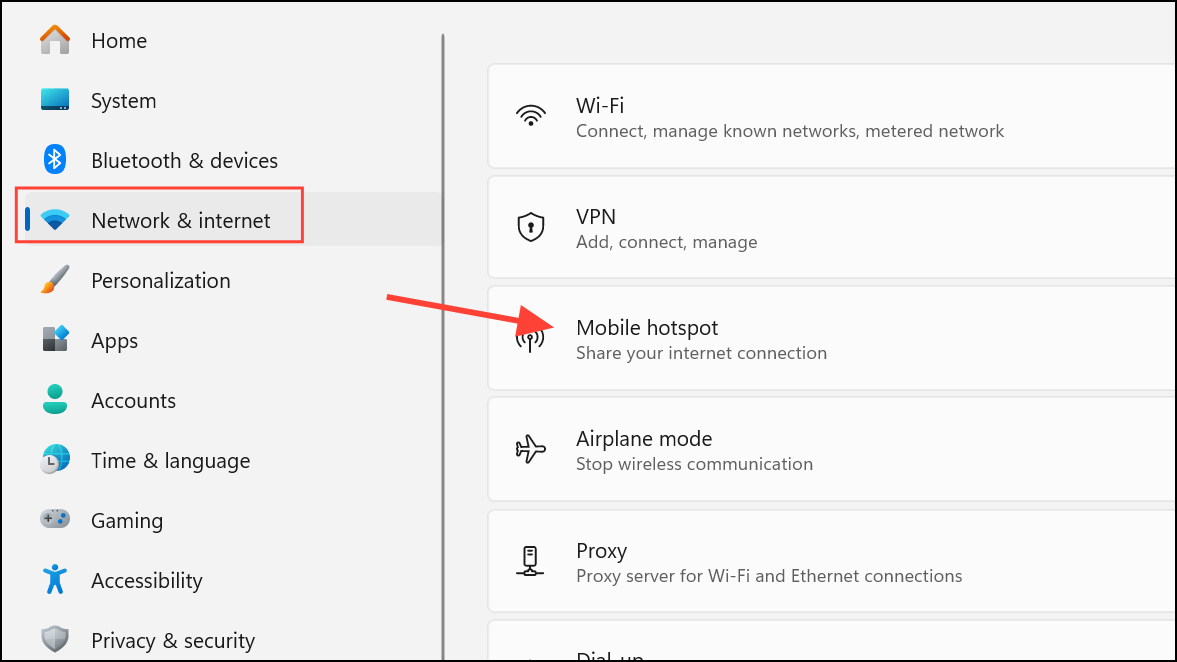Click the Wi-Fi signal icon
Image resolution: width=1177 pixels, height=662 pixels.
click(531, 116)
